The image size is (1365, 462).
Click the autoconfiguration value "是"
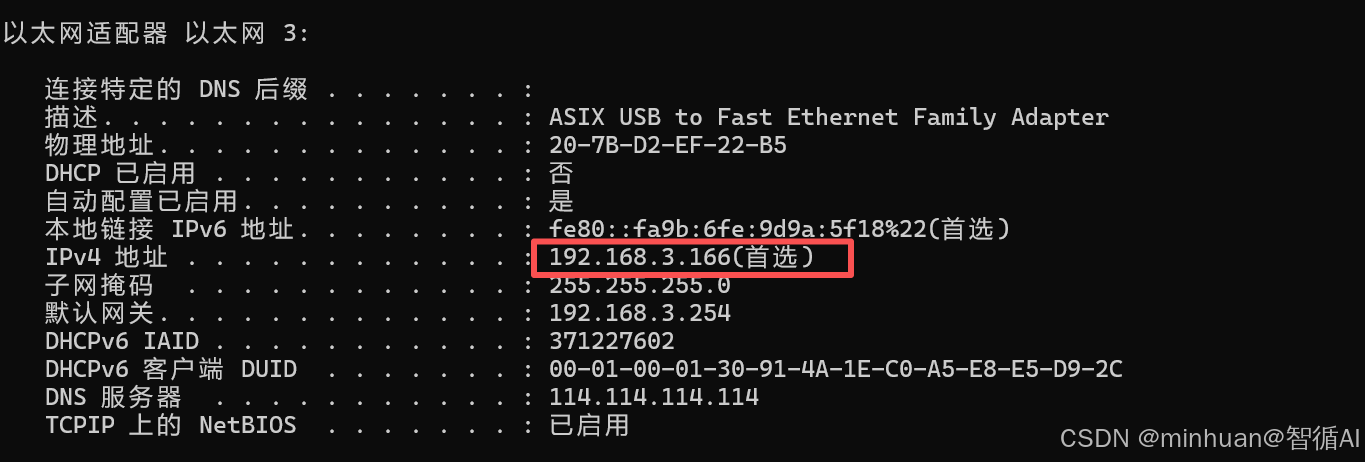click(561, 202)
